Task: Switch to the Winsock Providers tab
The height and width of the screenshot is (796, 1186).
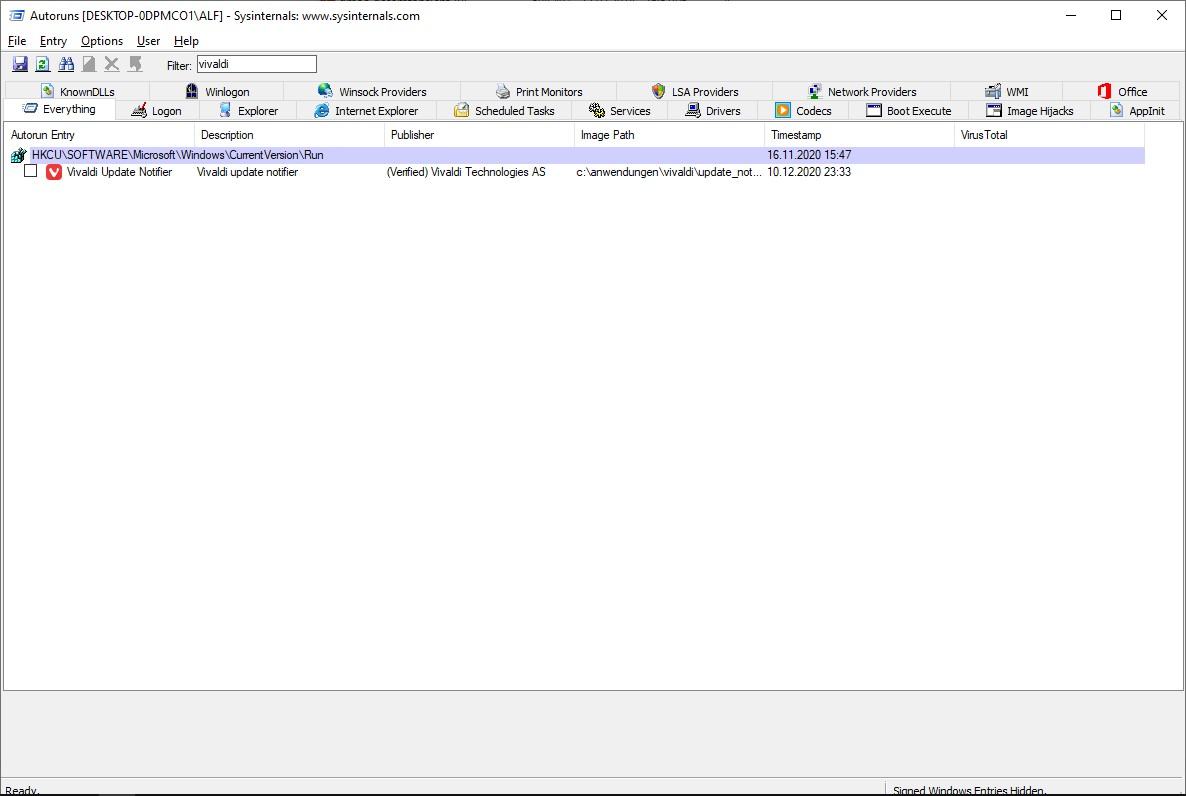Action: 372,92
